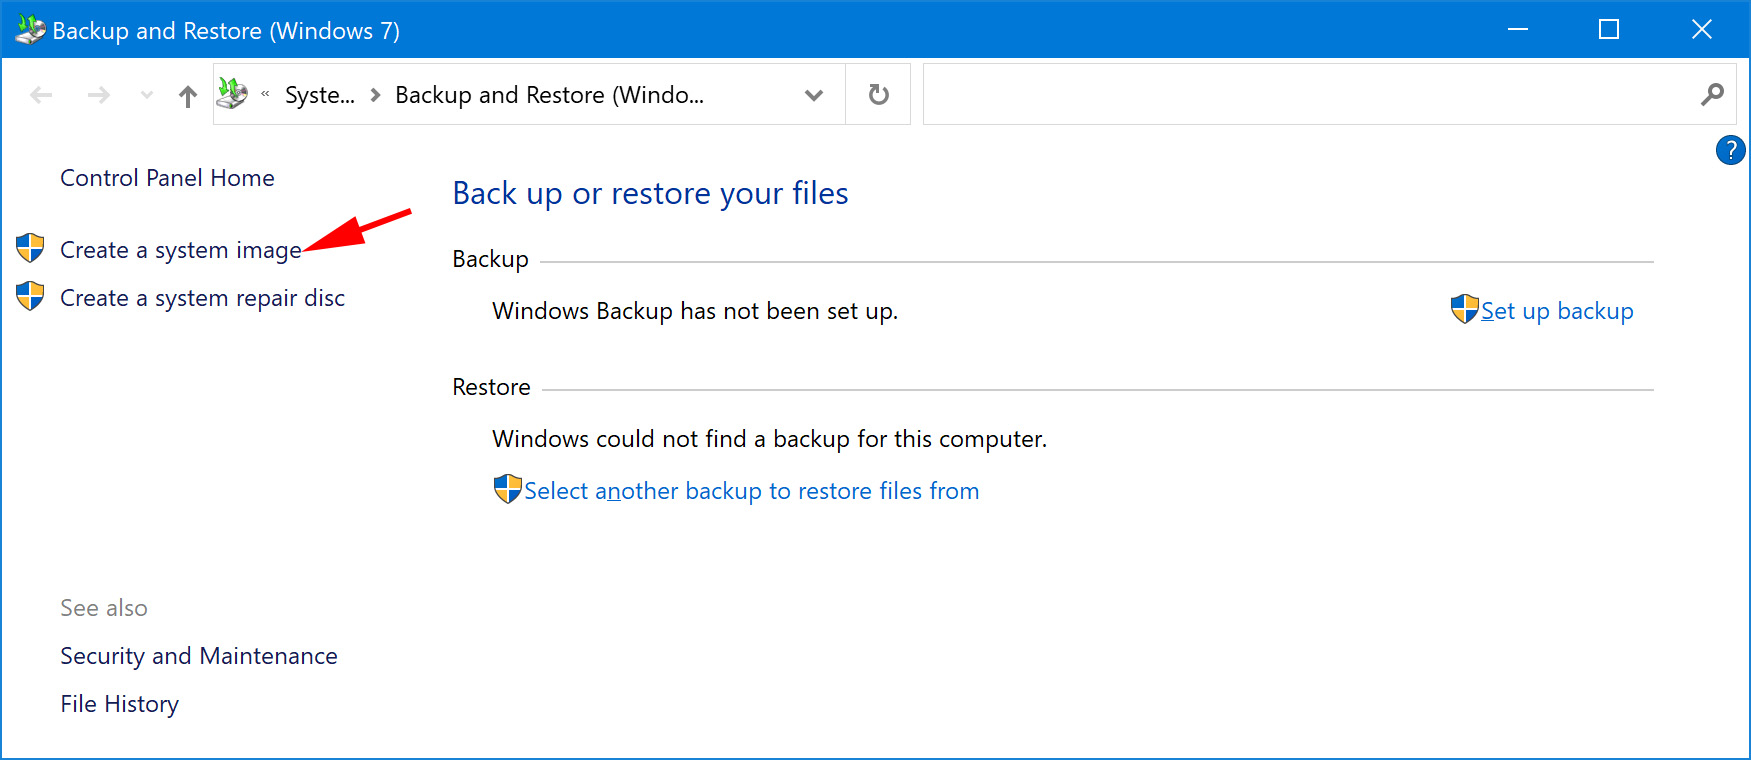Open Help with the question mark icon

(1730, 150)
